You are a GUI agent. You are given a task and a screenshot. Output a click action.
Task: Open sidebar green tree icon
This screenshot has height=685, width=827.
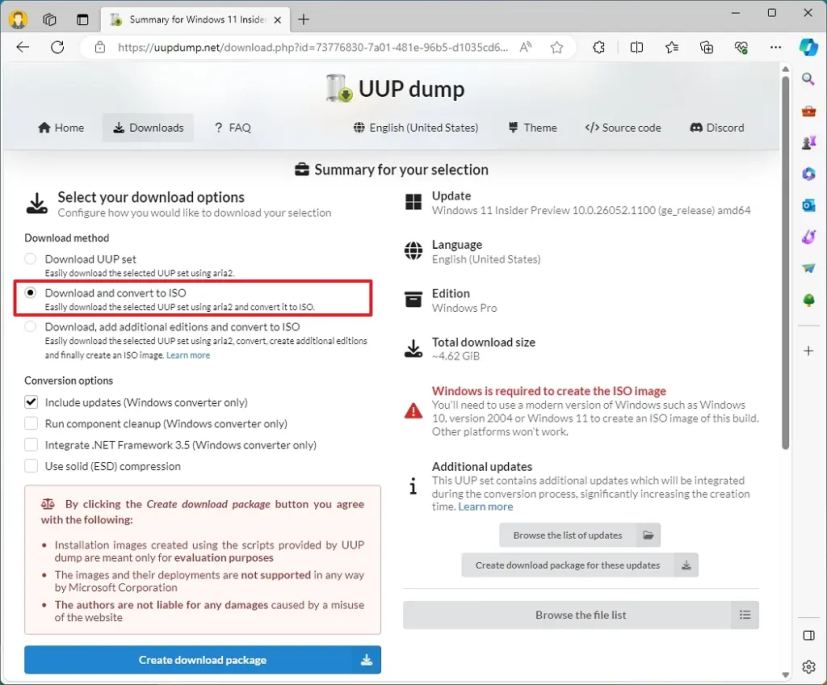pos(809,300)
